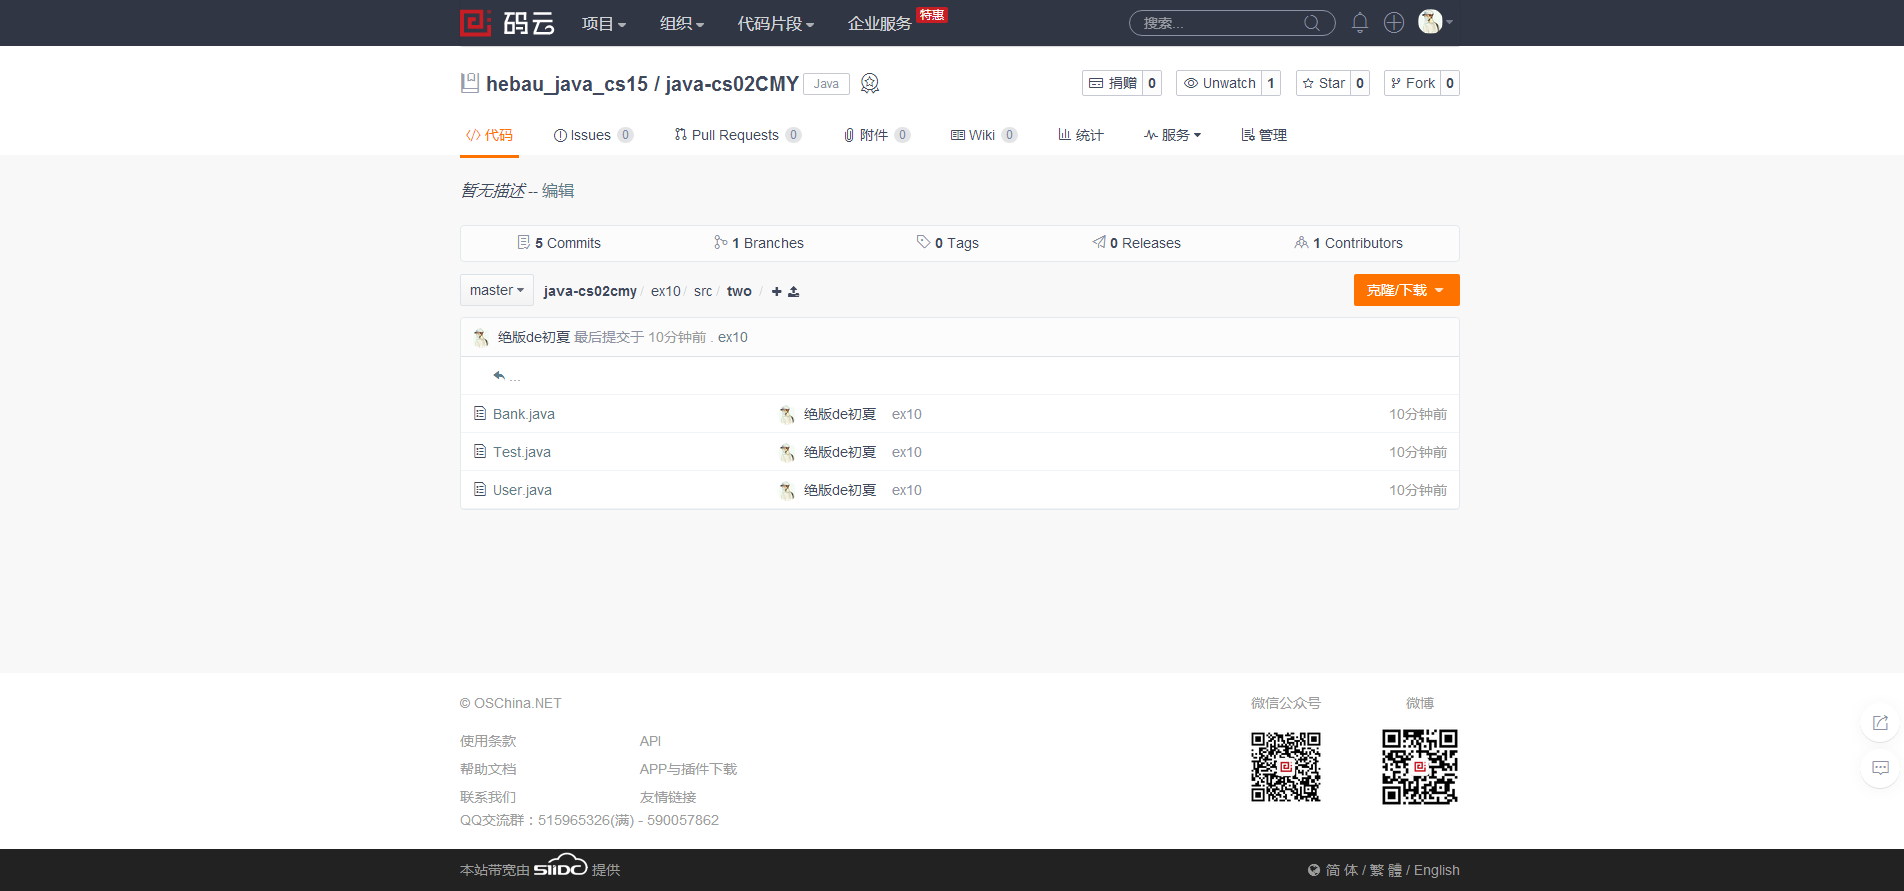Go to ex10 breadcrumb folder

pyautogui.click(x=665, y=291)
